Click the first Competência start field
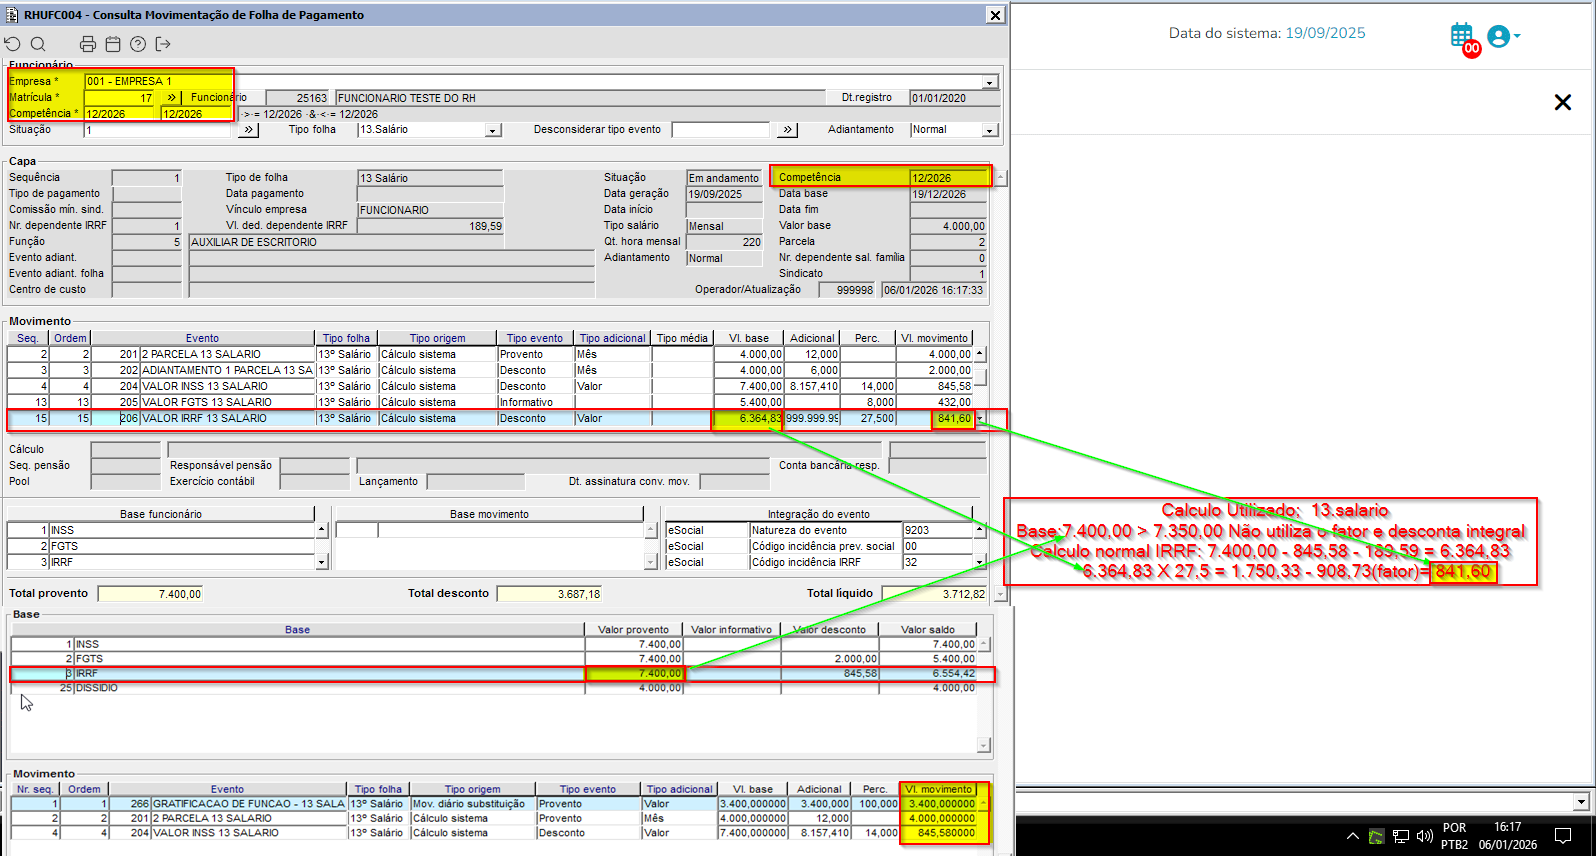Screen dimensions: 1596x856 tap(120, 114)
